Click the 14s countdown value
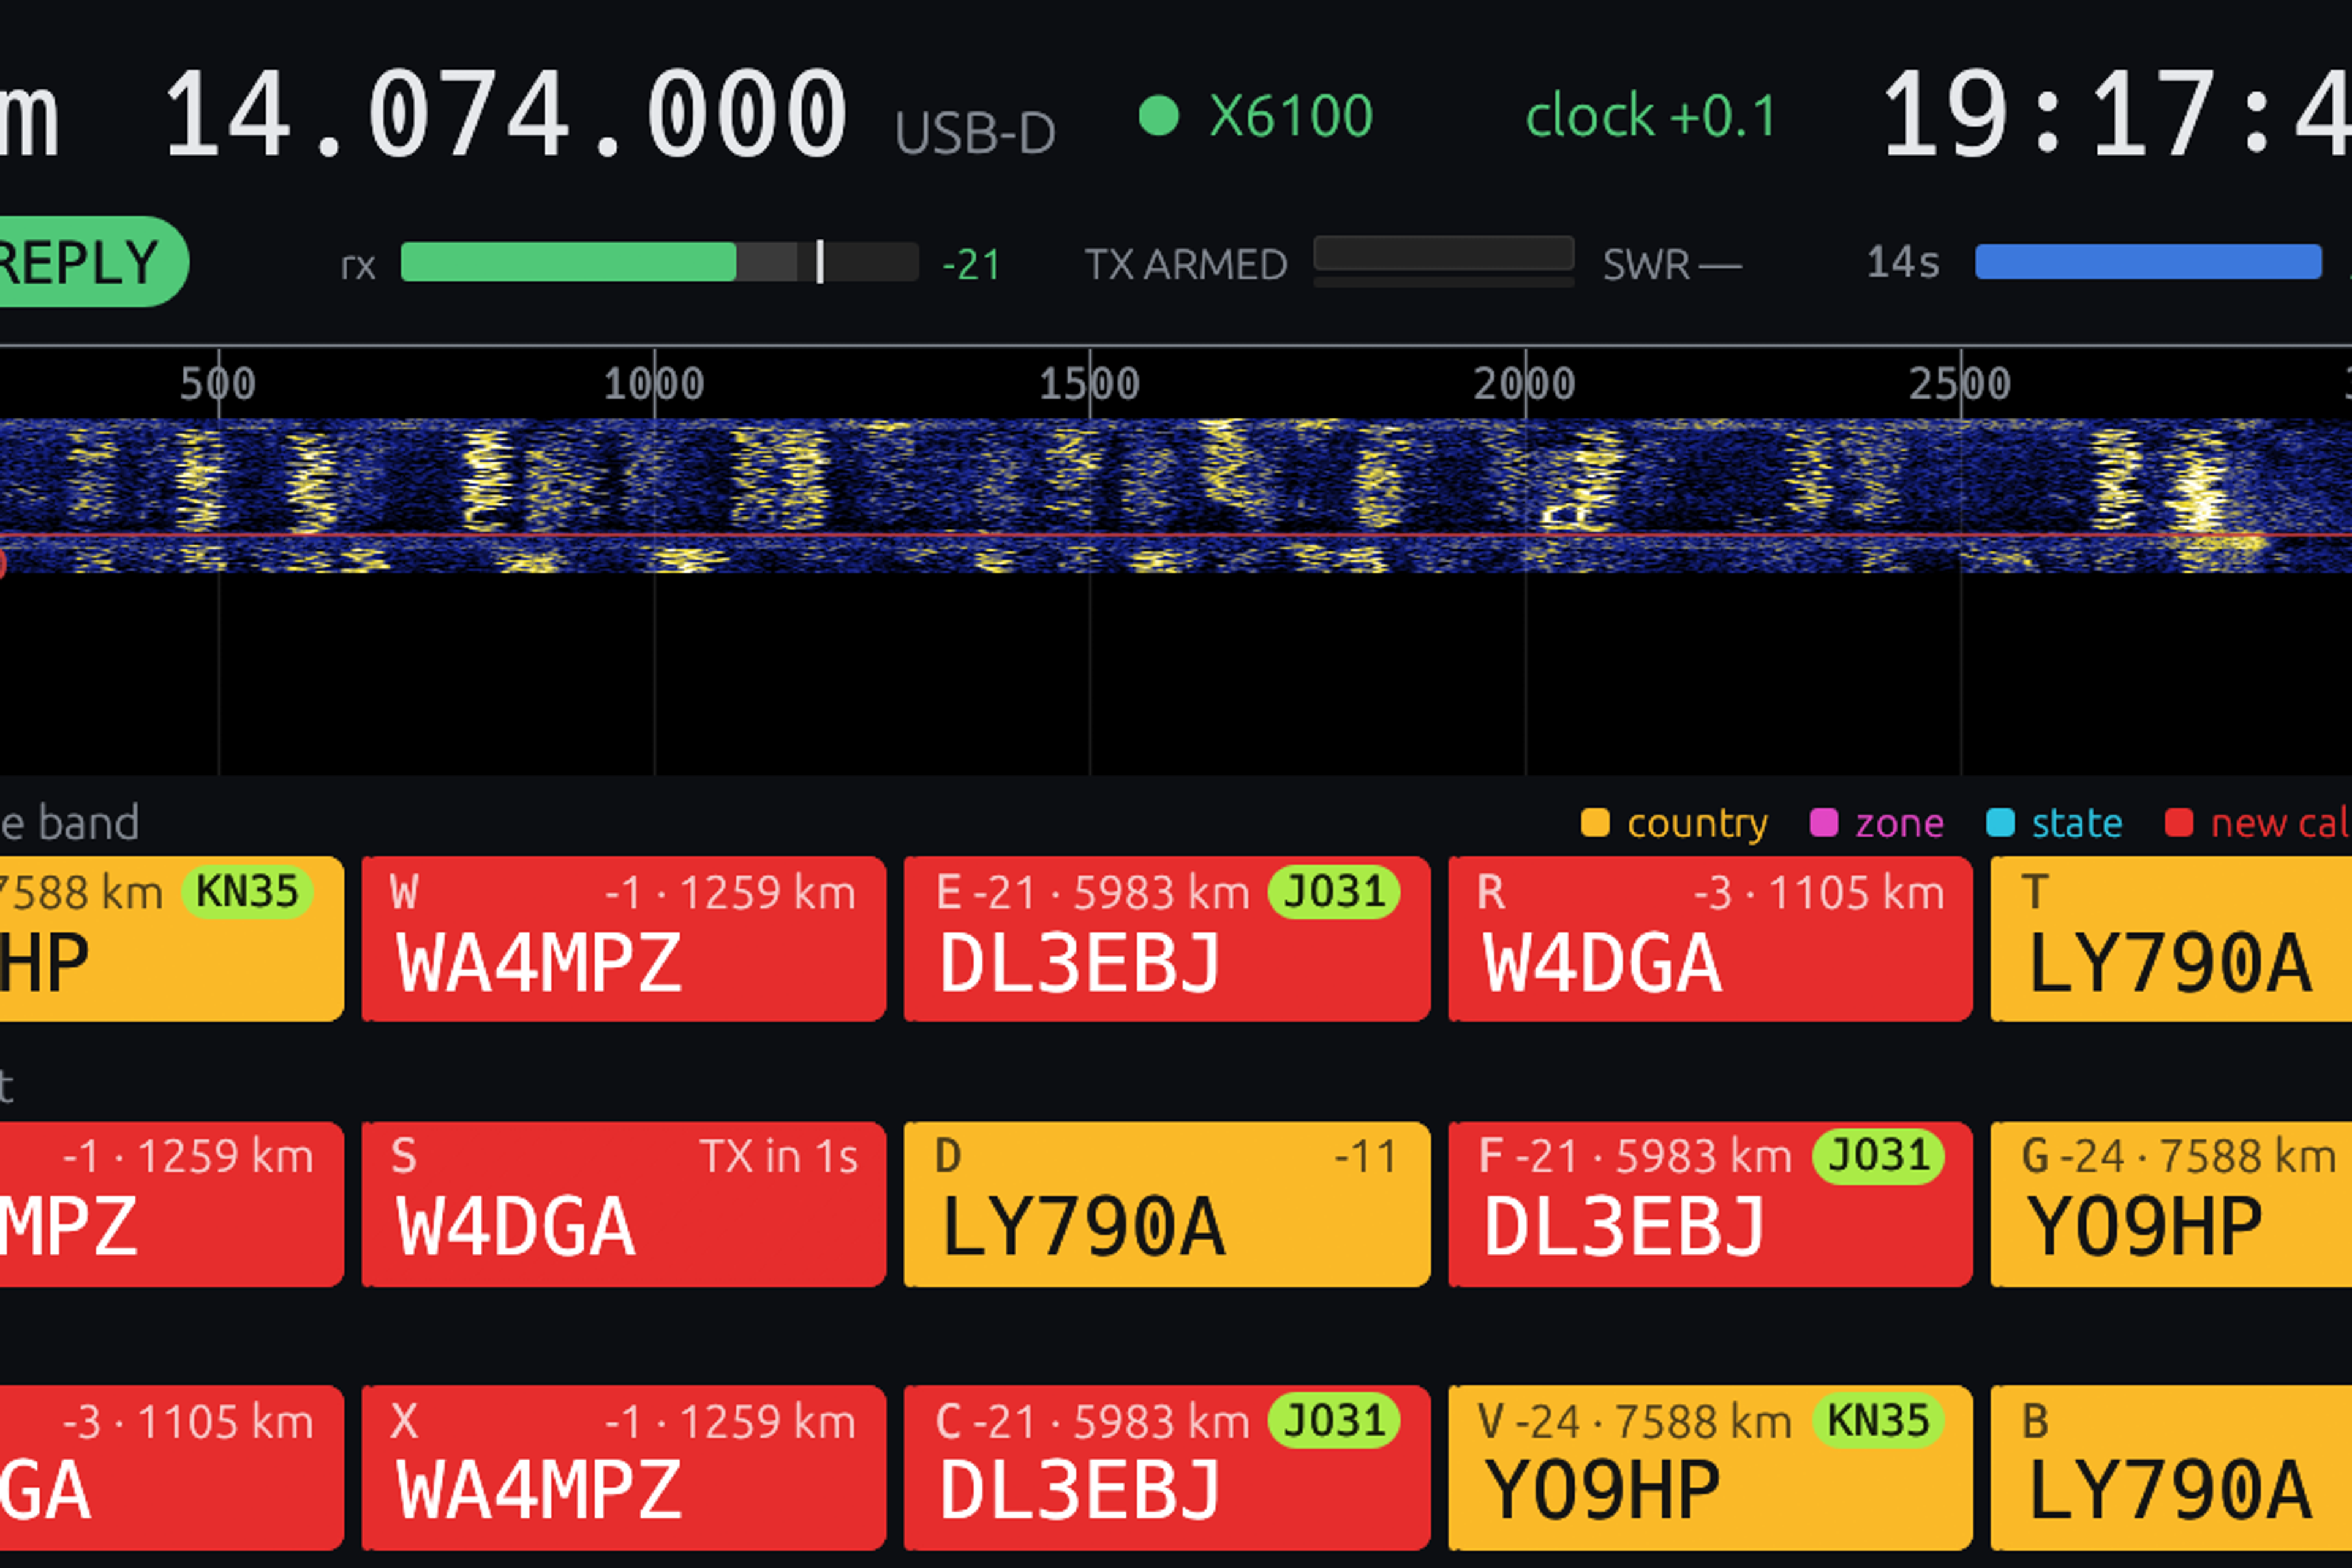This screenshot has width=2352, height=1568. point(1903,263)
